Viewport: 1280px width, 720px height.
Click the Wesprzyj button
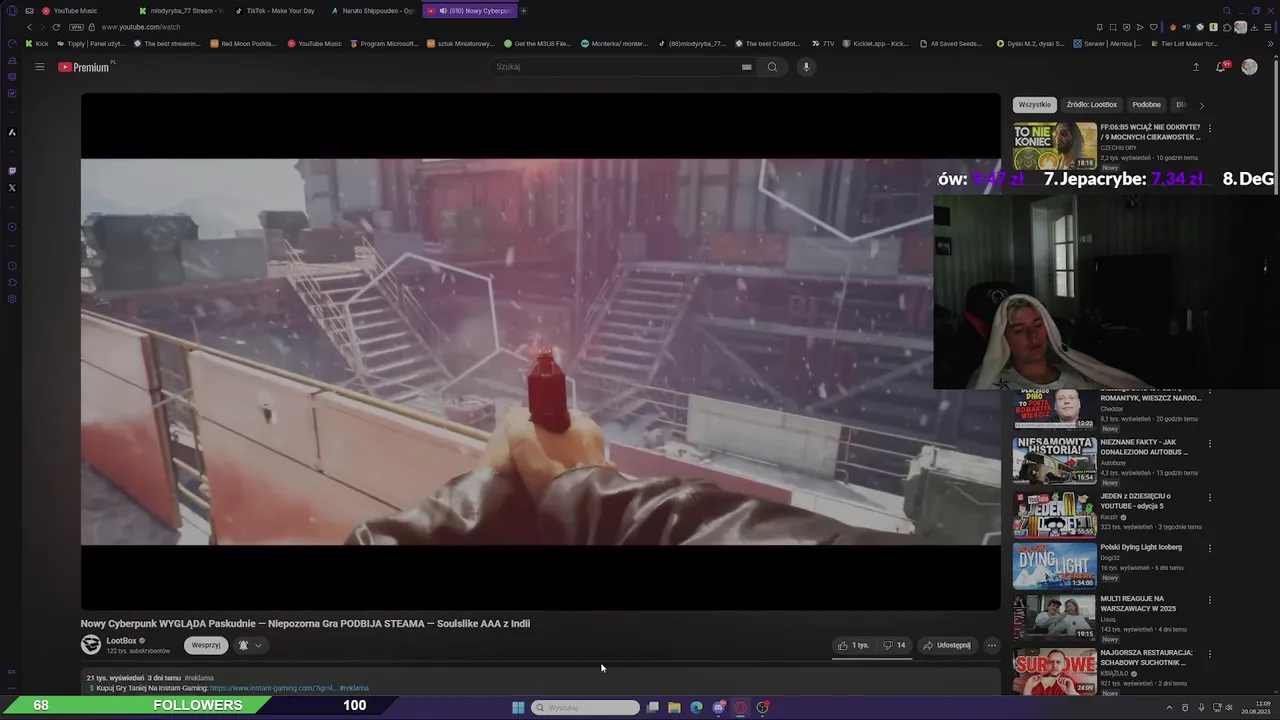coord(206,645)
